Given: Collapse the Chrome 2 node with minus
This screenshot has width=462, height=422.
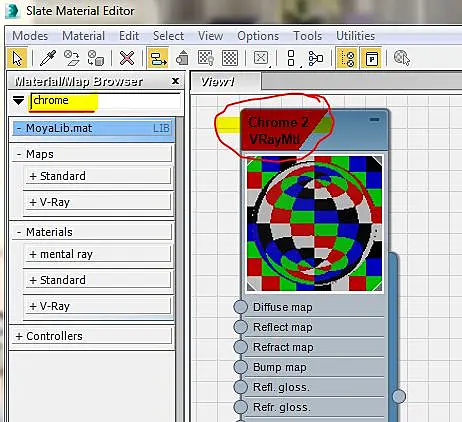Looking at the screenshot, I should click(375, 119).
